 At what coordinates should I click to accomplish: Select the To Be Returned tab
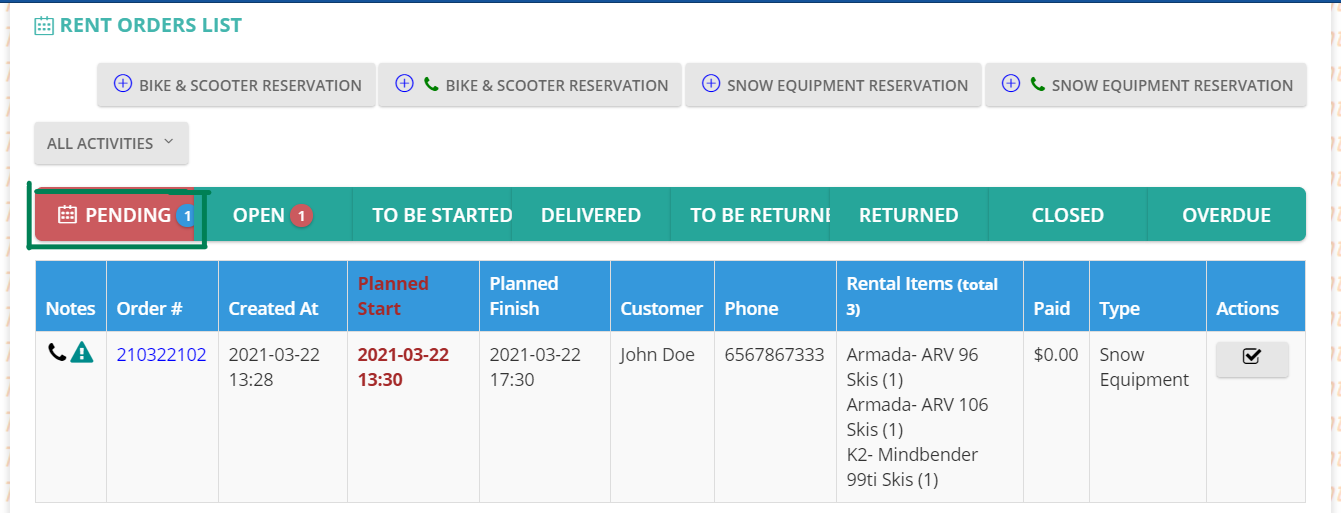tap(750, 215)
